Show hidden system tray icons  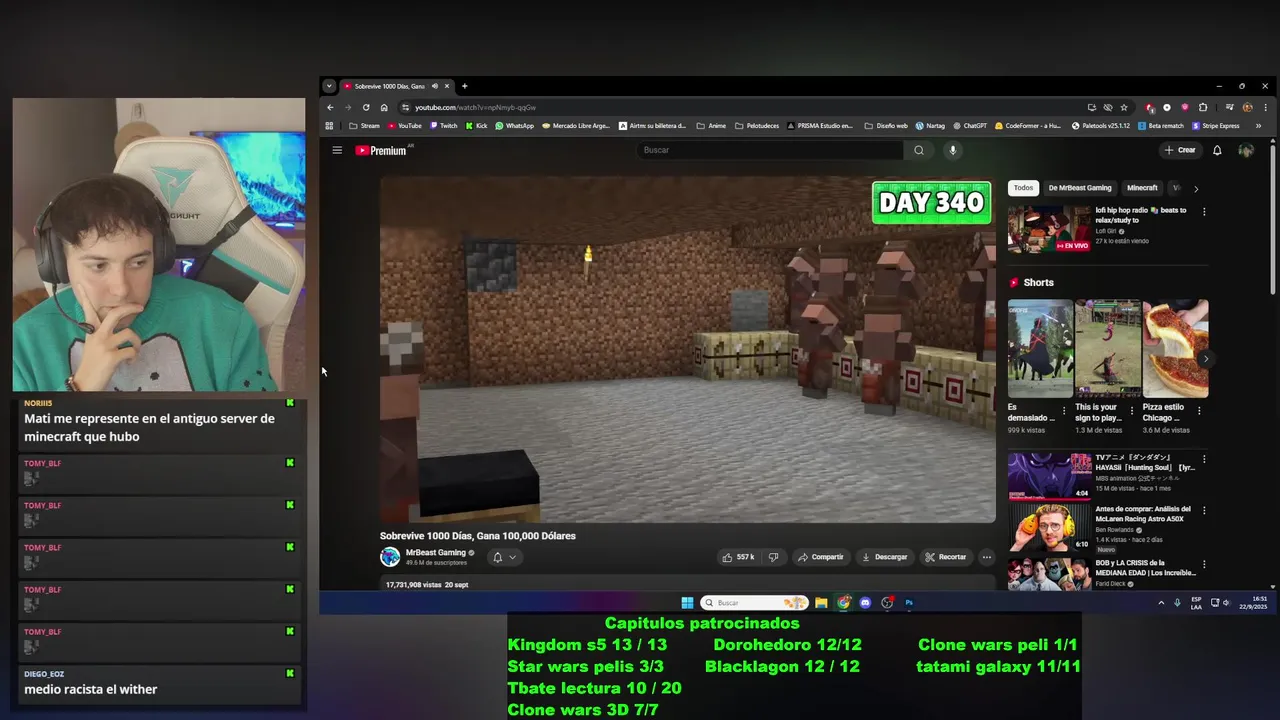click(1161, 603)
